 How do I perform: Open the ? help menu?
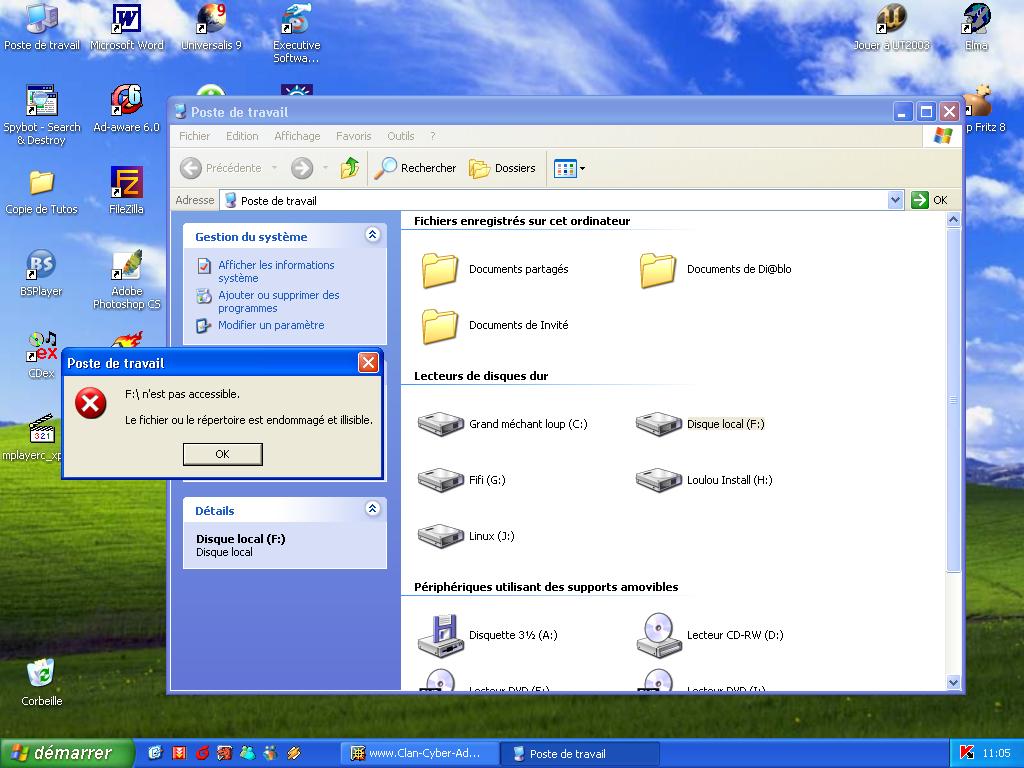pyautogui.click(x=432, y=136)
